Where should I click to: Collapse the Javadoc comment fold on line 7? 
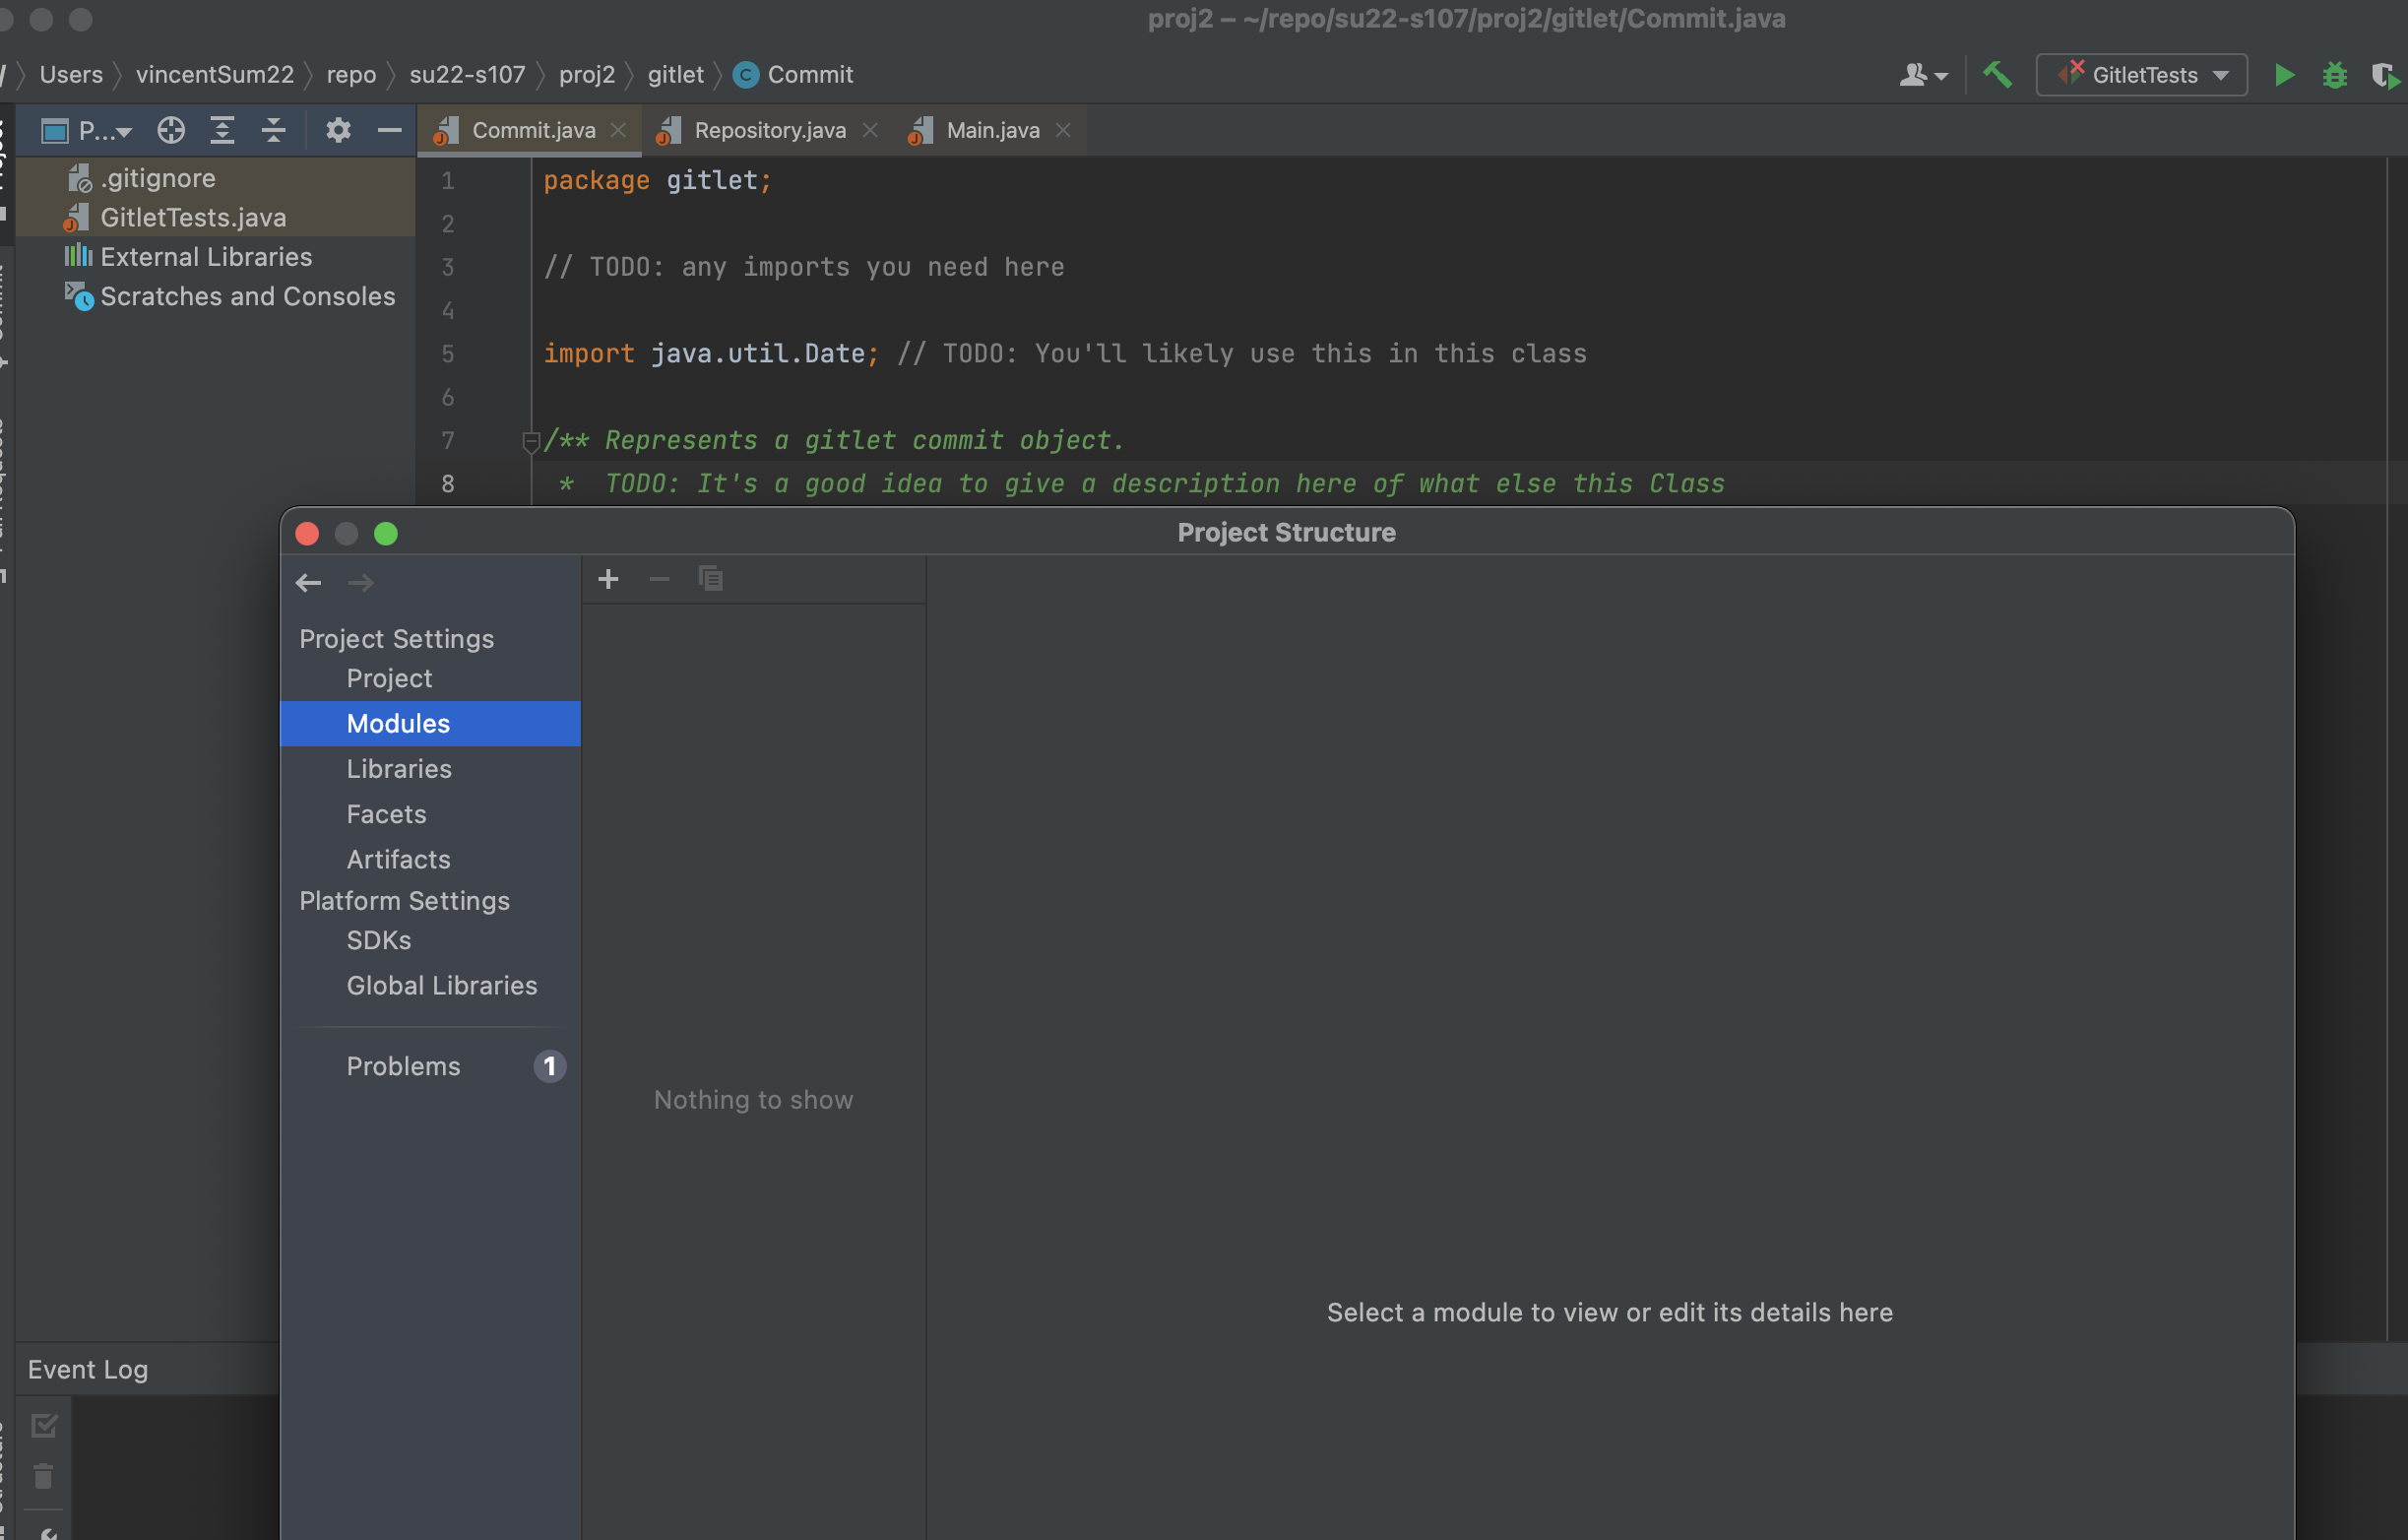[x=531, y=441]
